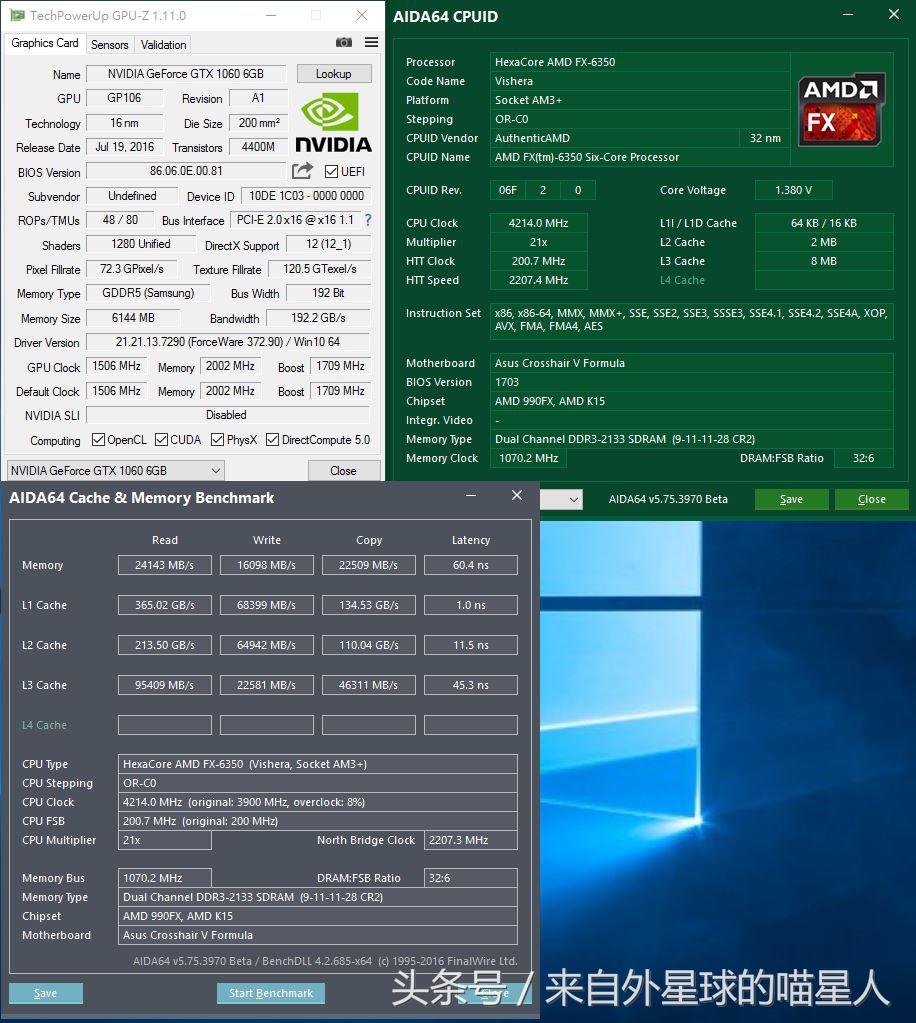The image size is (916, 1023).
Task: Click the CPU Type value in Benchmark window
Action: [x=318, y=764]
